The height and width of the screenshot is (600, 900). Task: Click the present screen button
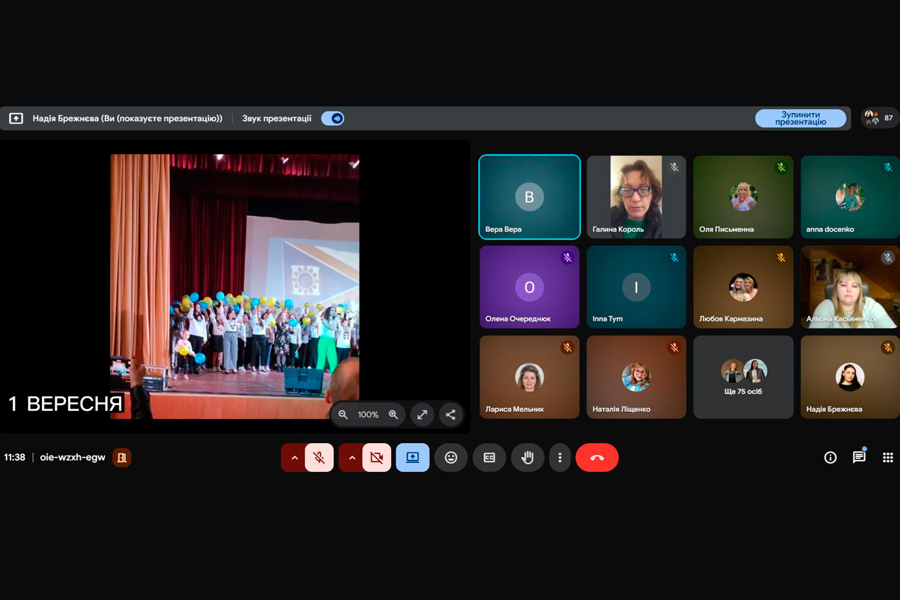[413, 458]
